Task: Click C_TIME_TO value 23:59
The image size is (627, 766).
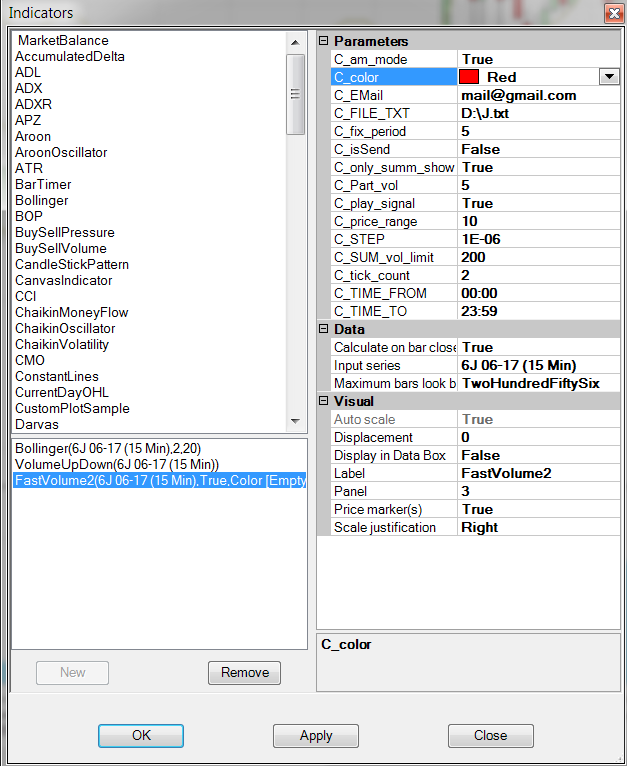Action: [539, 311]
